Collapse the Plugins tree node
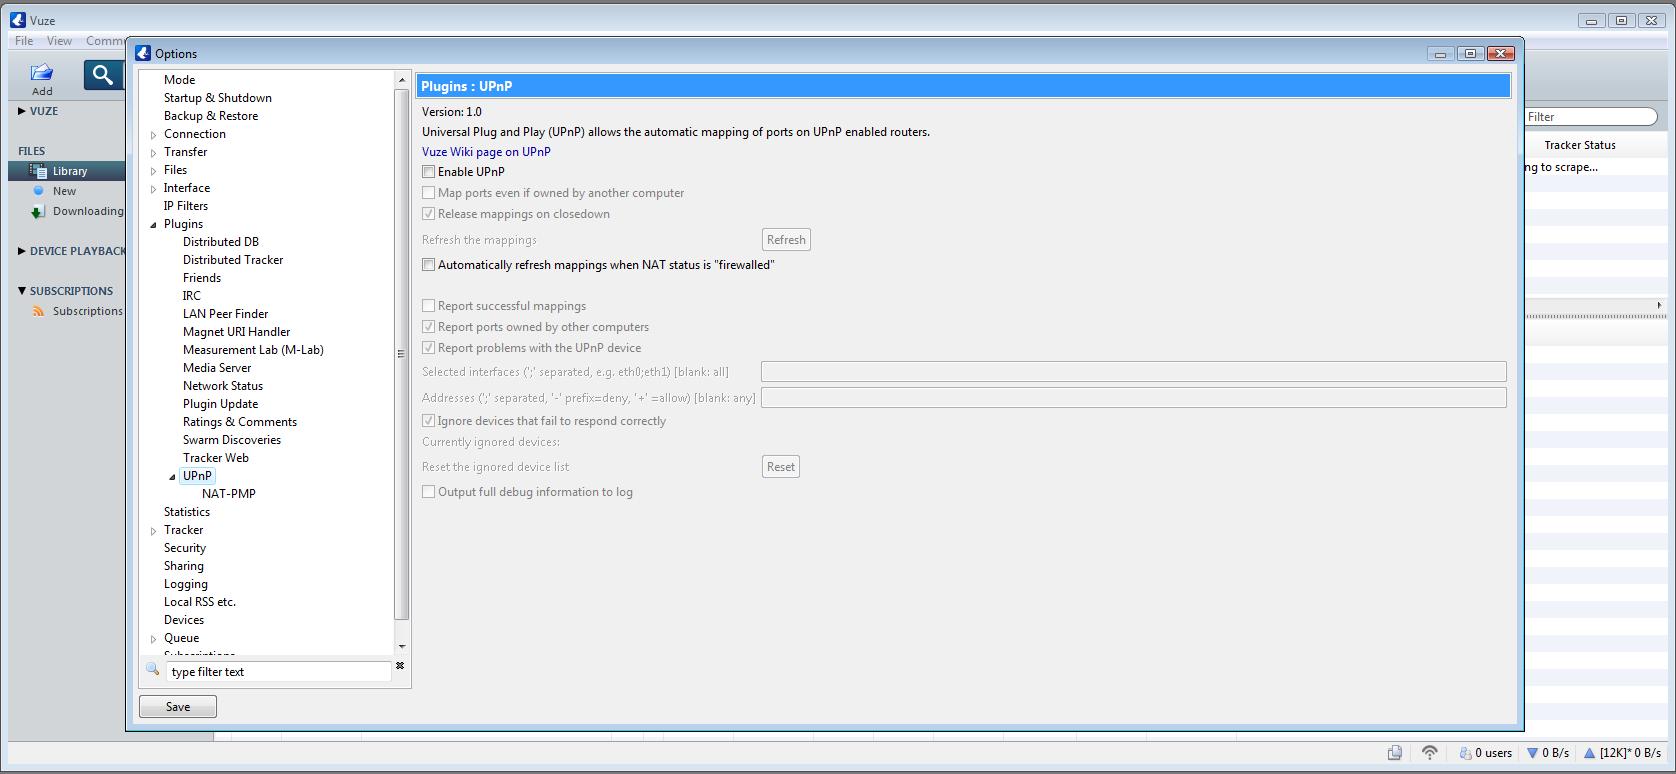 pos(154,225)
